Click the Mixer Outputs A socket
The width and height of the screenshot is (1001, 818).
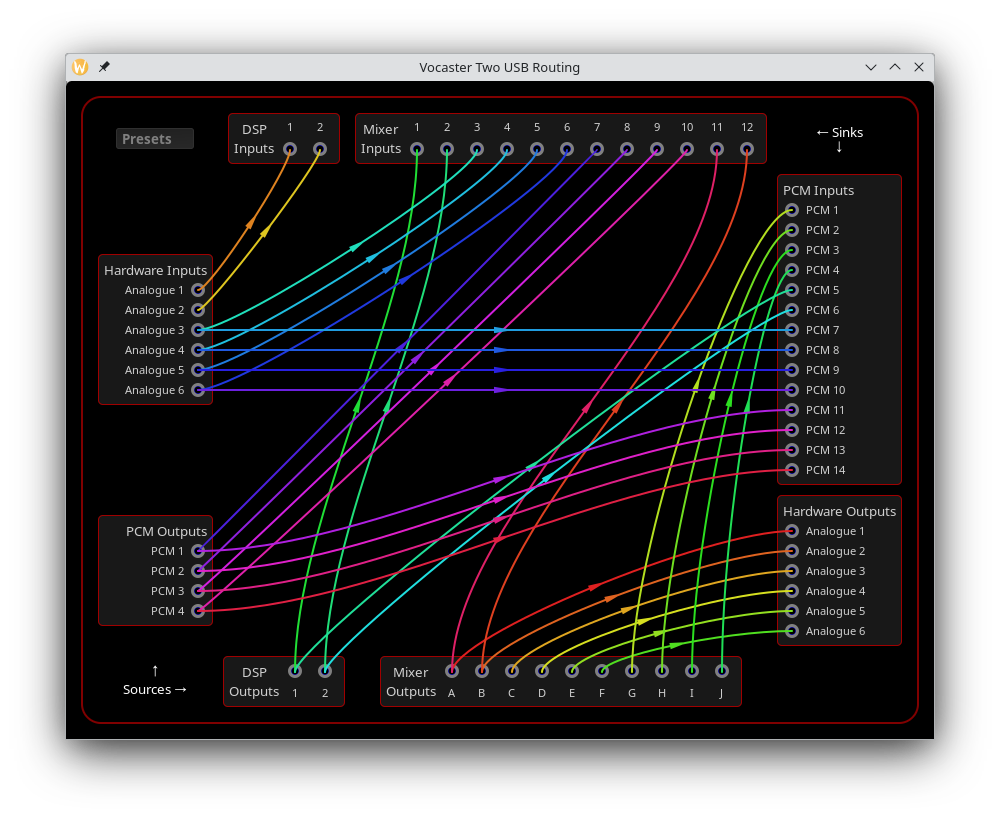point(452,671)
